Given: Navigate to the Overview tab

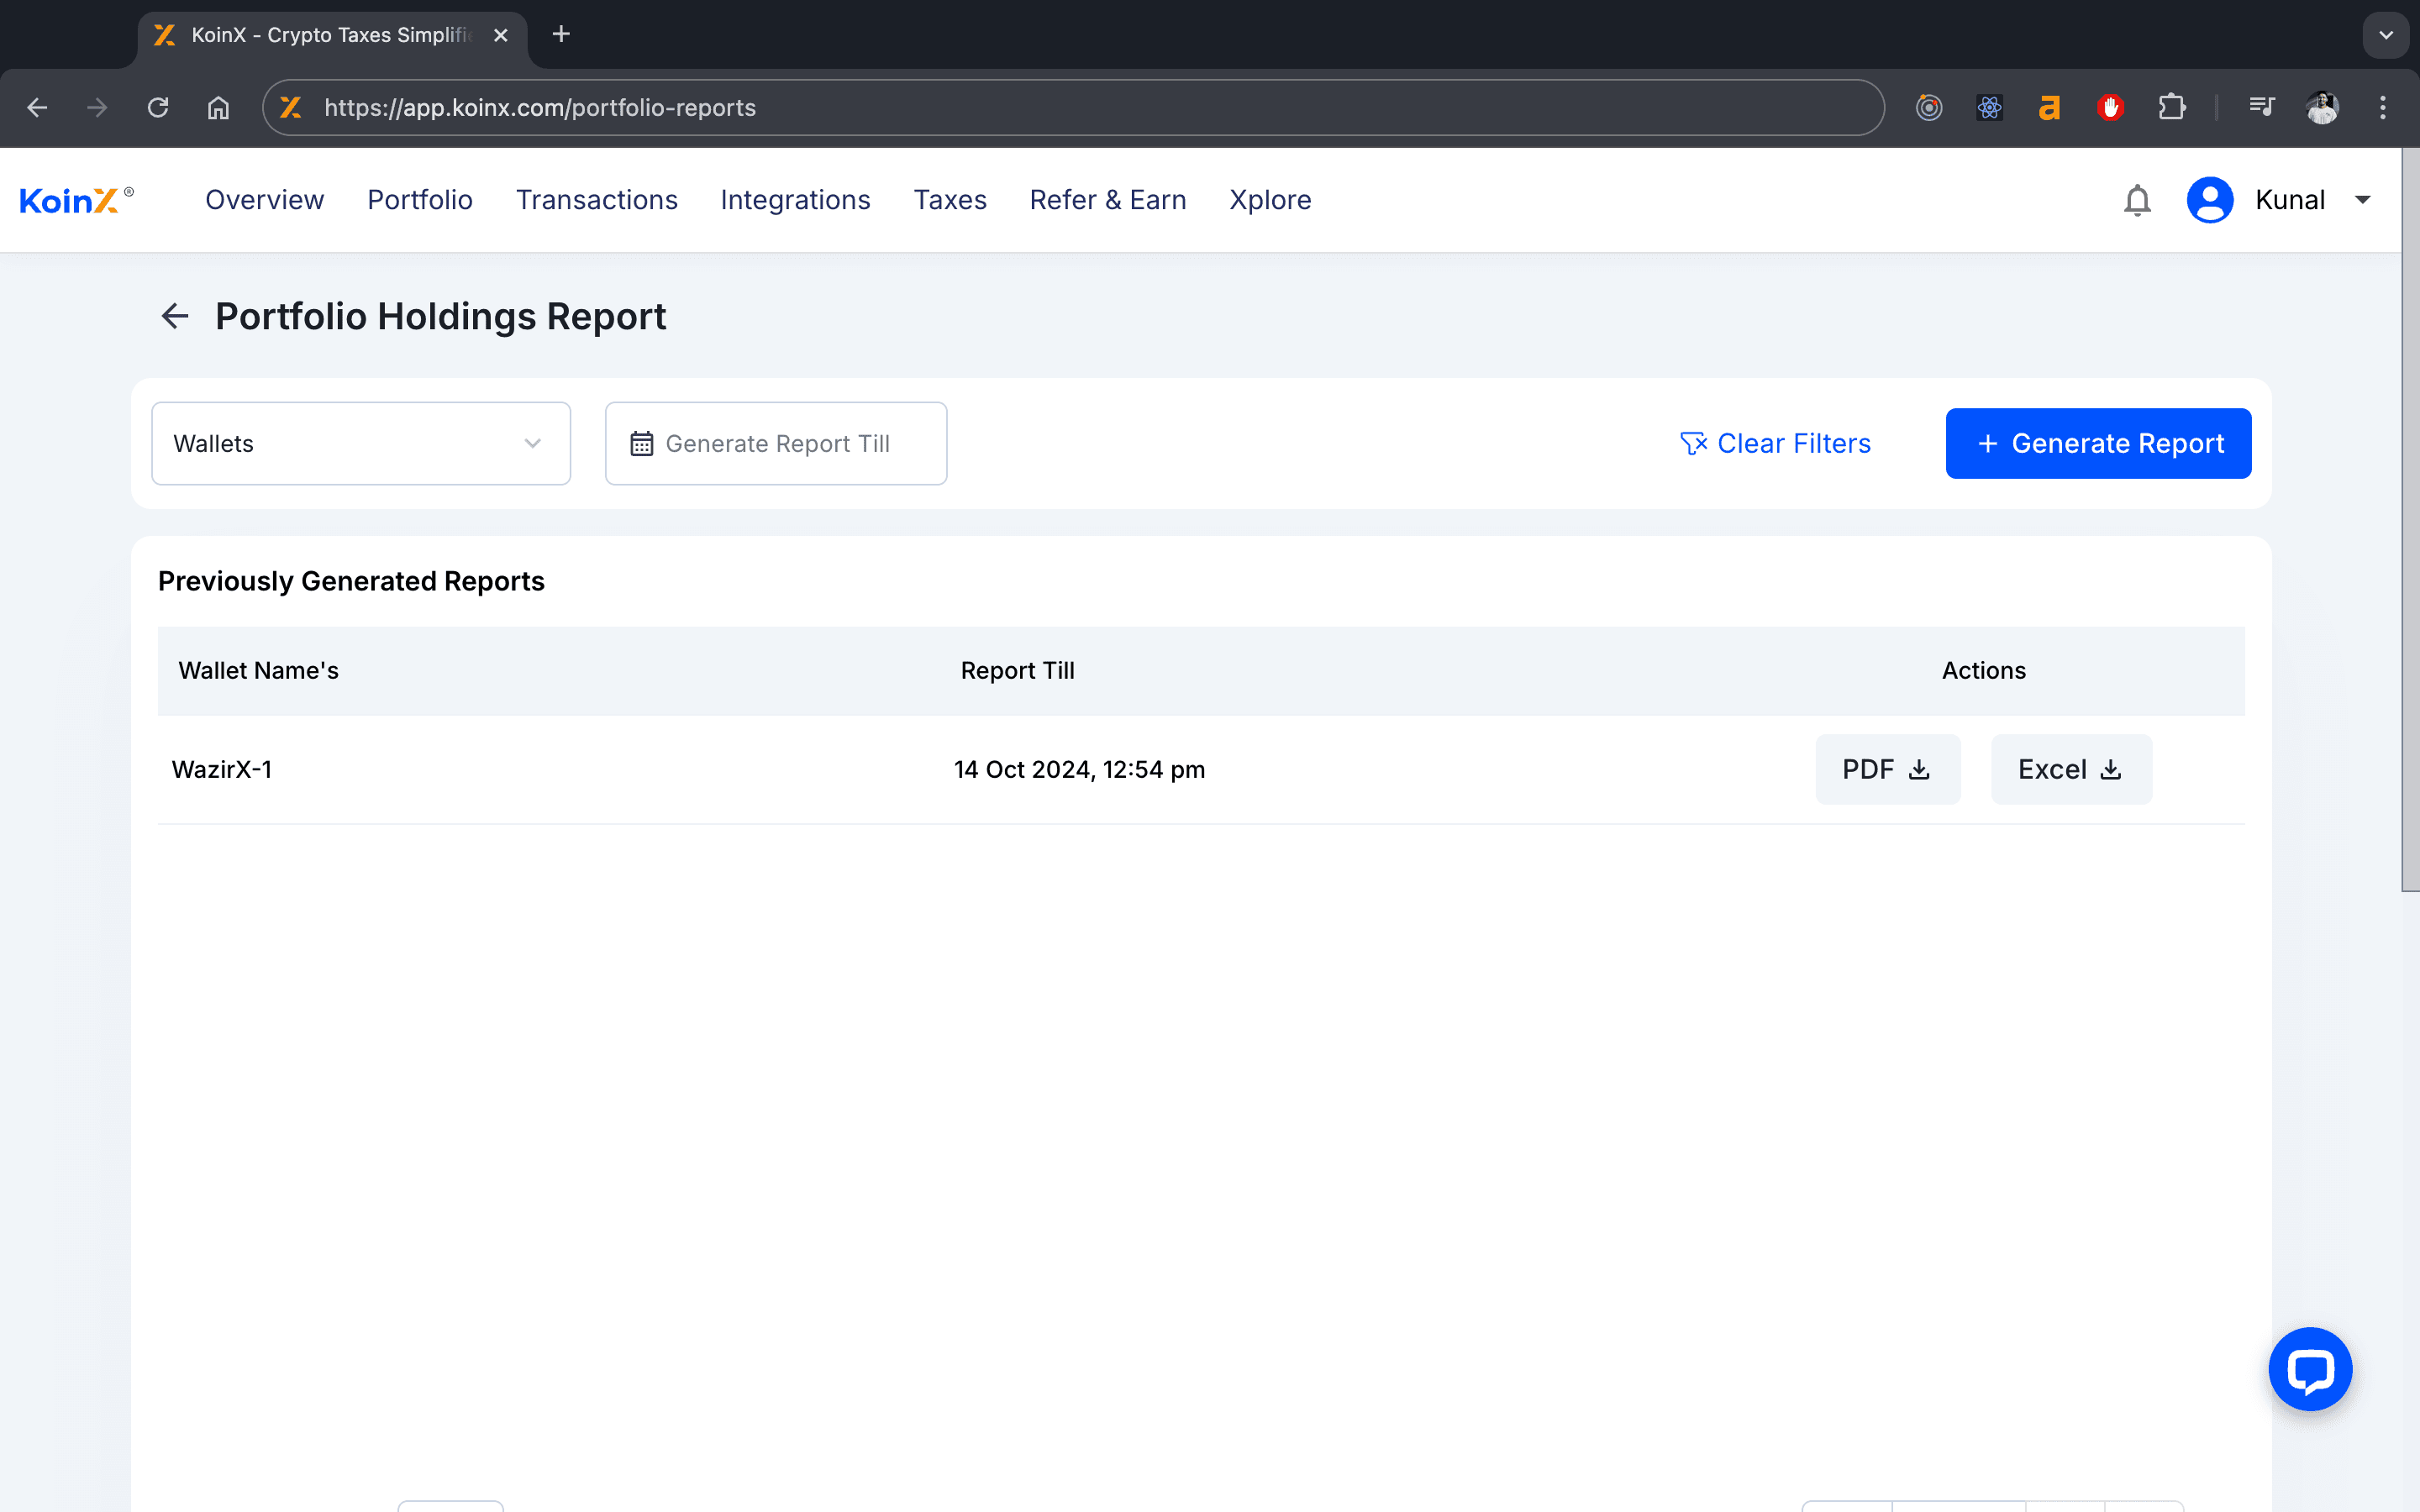Looking at the screenshot, I should [x=265, y=198].
